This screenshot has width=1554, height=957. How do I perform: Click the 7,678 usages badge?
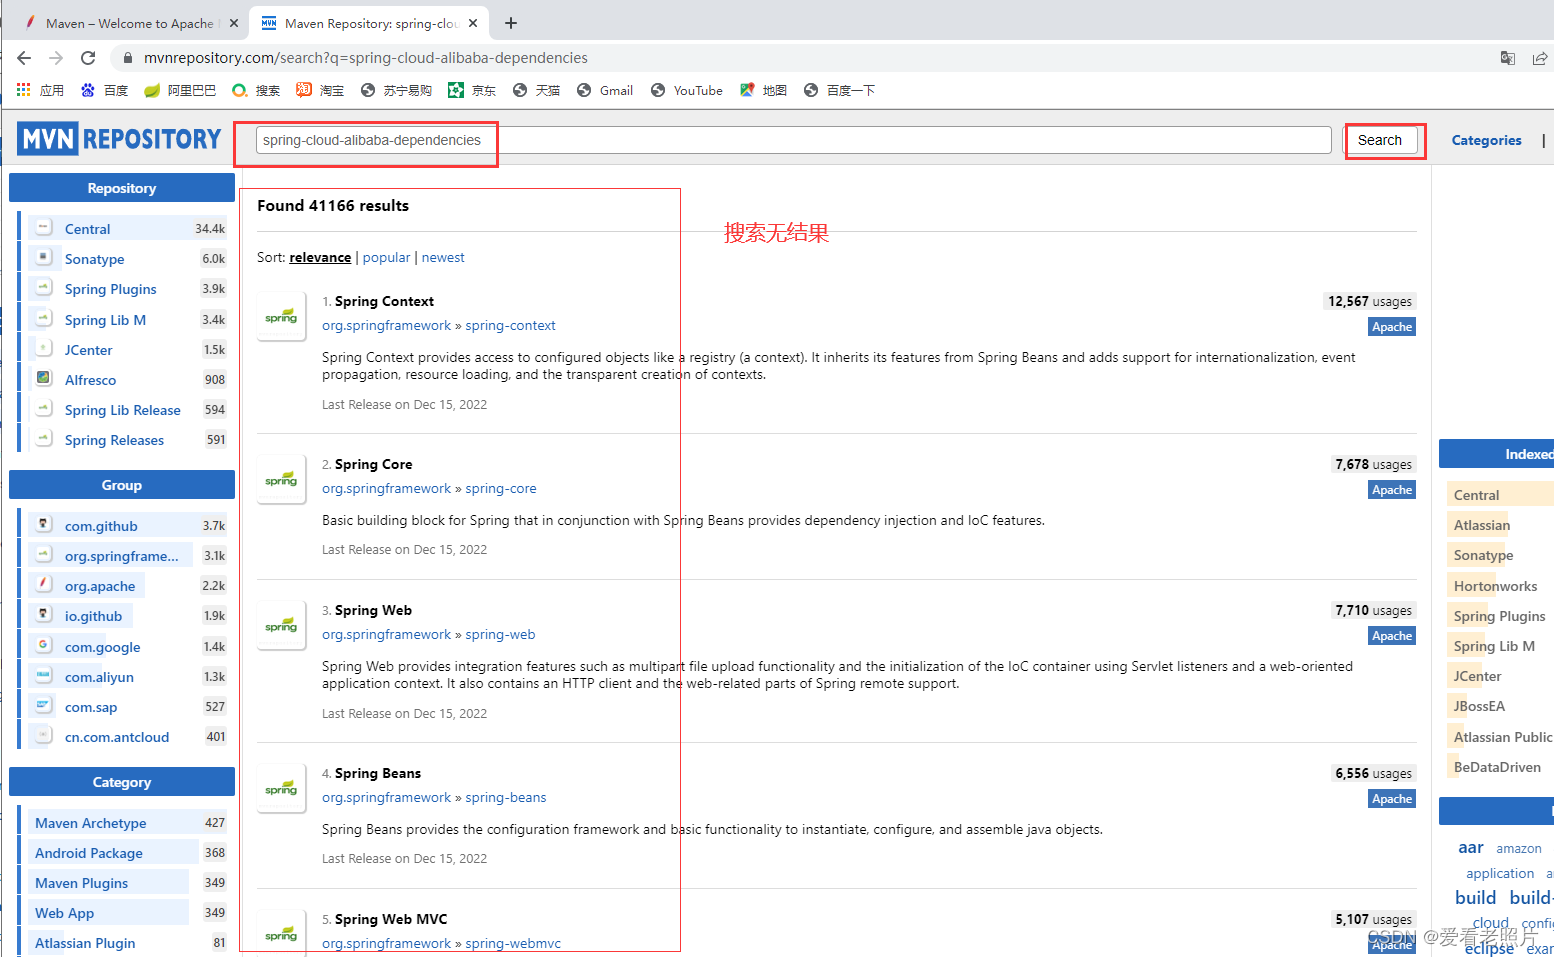(1374, 464)
